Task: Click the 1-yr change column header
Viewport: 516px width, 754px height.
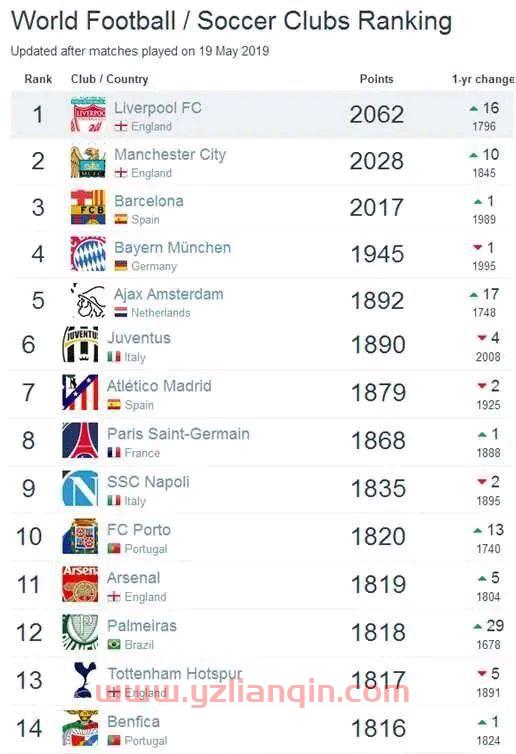Action: [x=483, y=79]
